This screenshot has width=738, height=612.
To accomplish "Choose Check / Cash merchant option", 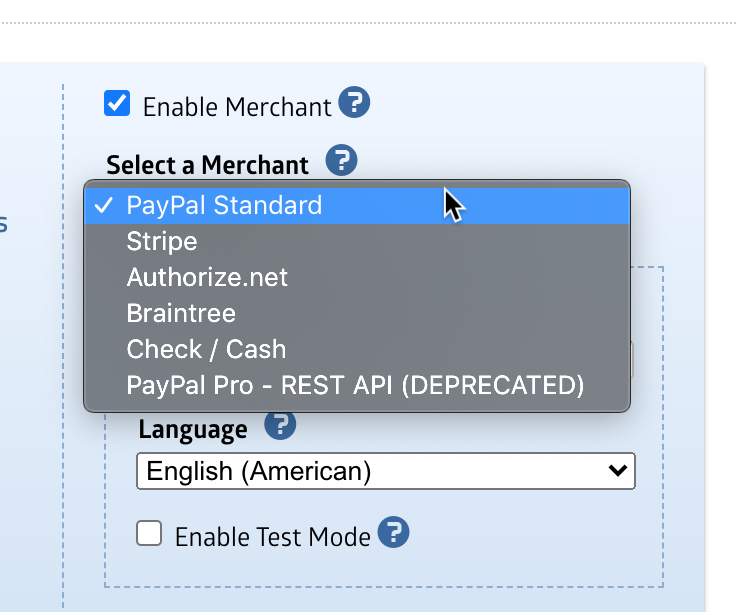I will point(206,349).
